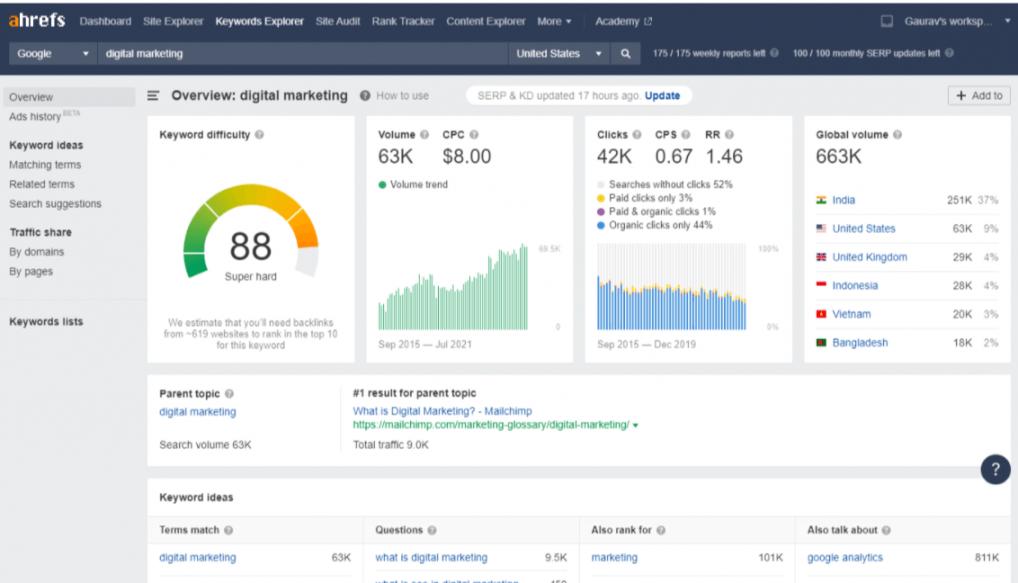The height and width of the screenshot is (583, 1018).
Task: Click the hamburger menu icon beside Overview
Action: (155, 96)
